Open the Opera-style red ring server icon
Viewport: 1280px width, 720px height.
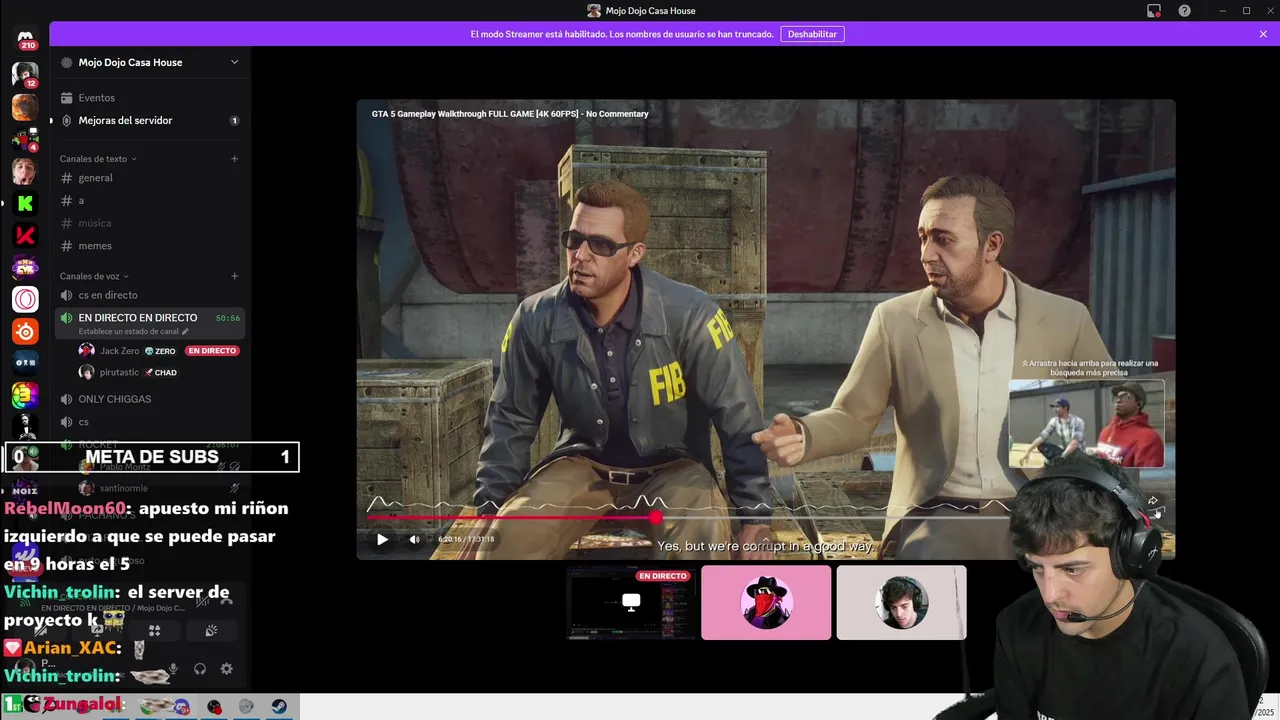point(25,299)
